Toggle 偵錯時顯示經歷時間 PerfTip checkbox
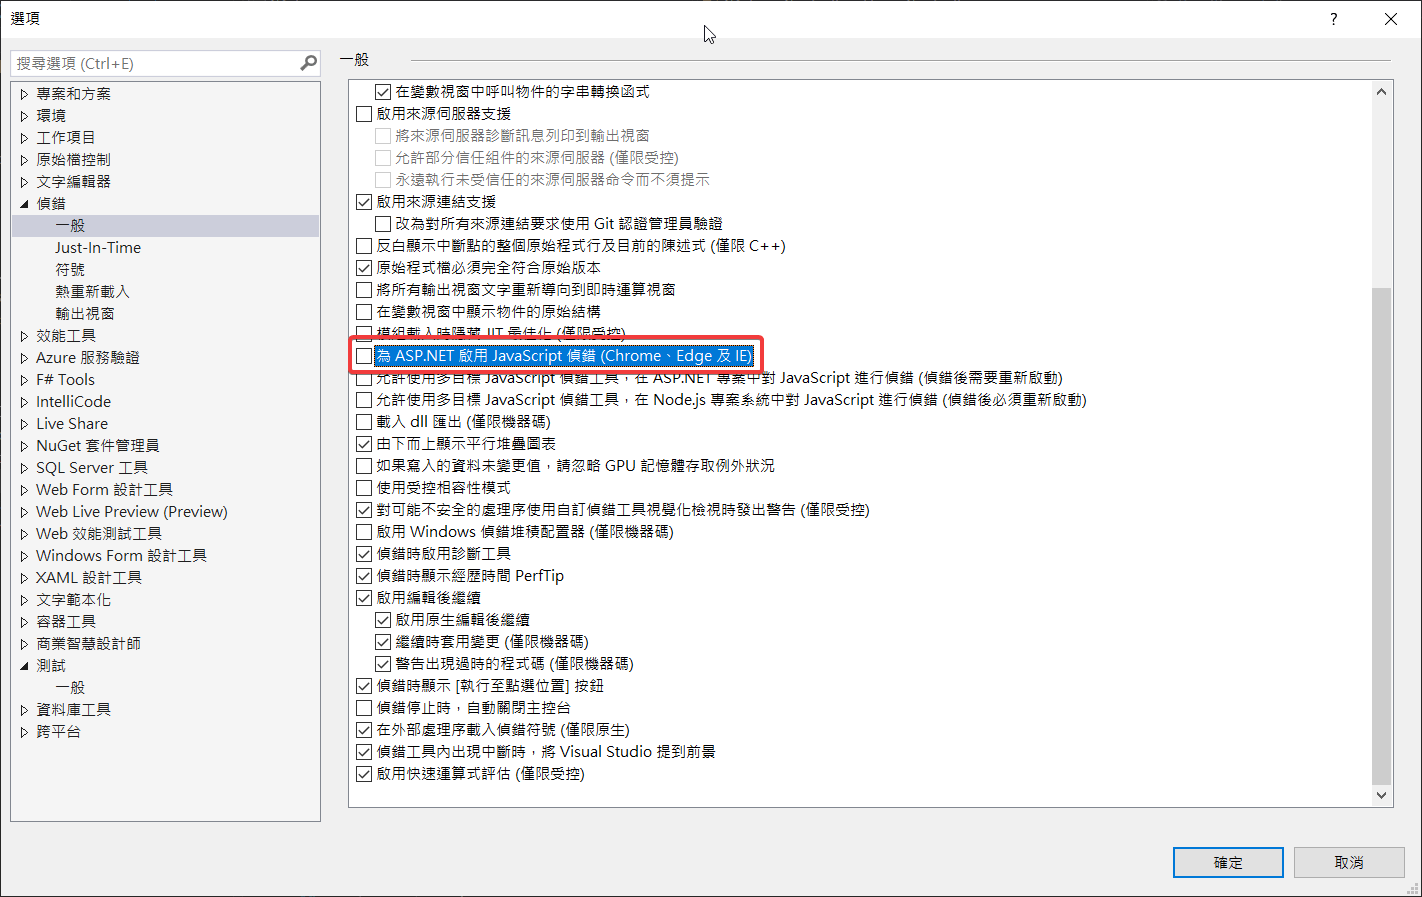This screenshot has height=897, width=1422. click(365, 576)
